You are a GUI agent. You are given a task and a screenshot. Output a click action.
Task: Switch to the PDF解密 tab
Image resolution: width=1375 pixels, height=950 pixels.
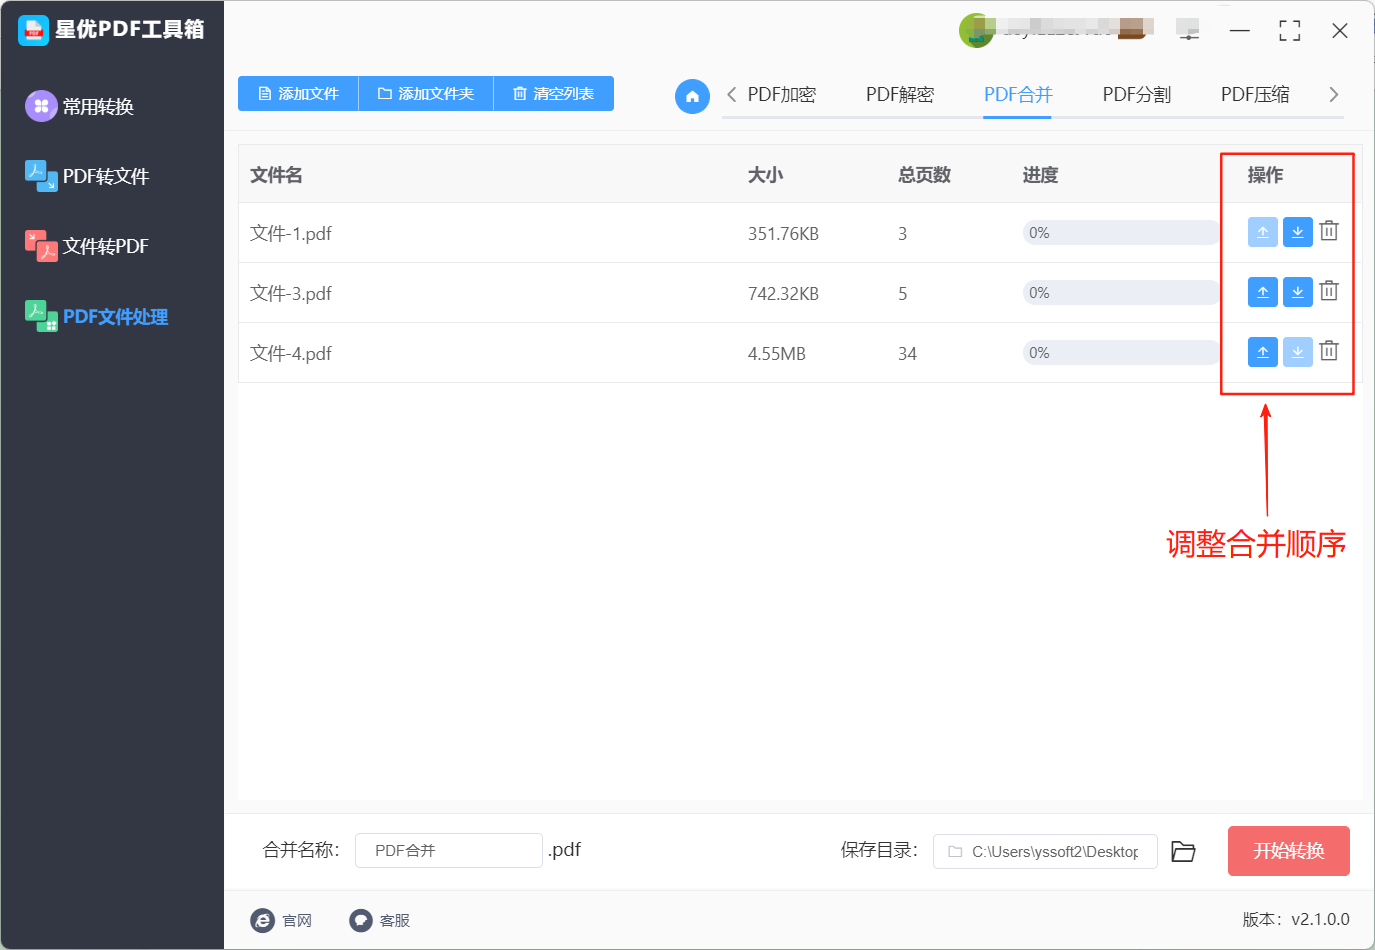pos(900,94)
